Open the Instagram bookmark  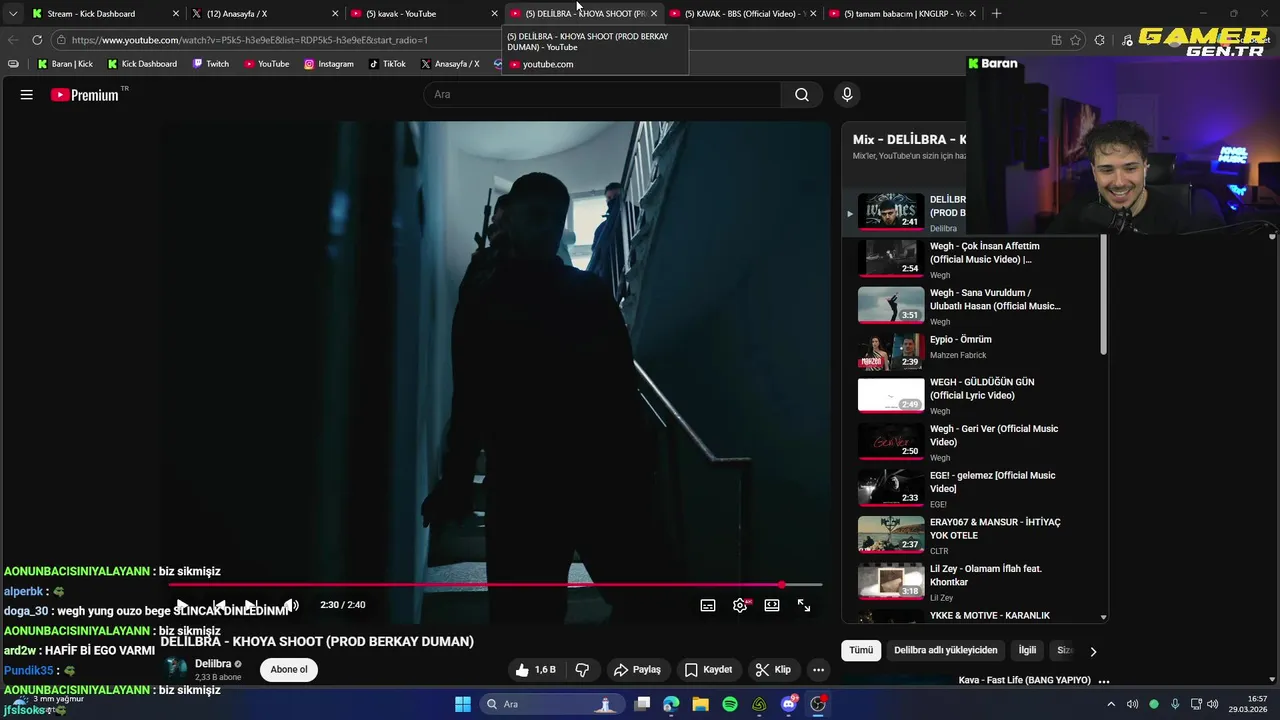[328, 64]
